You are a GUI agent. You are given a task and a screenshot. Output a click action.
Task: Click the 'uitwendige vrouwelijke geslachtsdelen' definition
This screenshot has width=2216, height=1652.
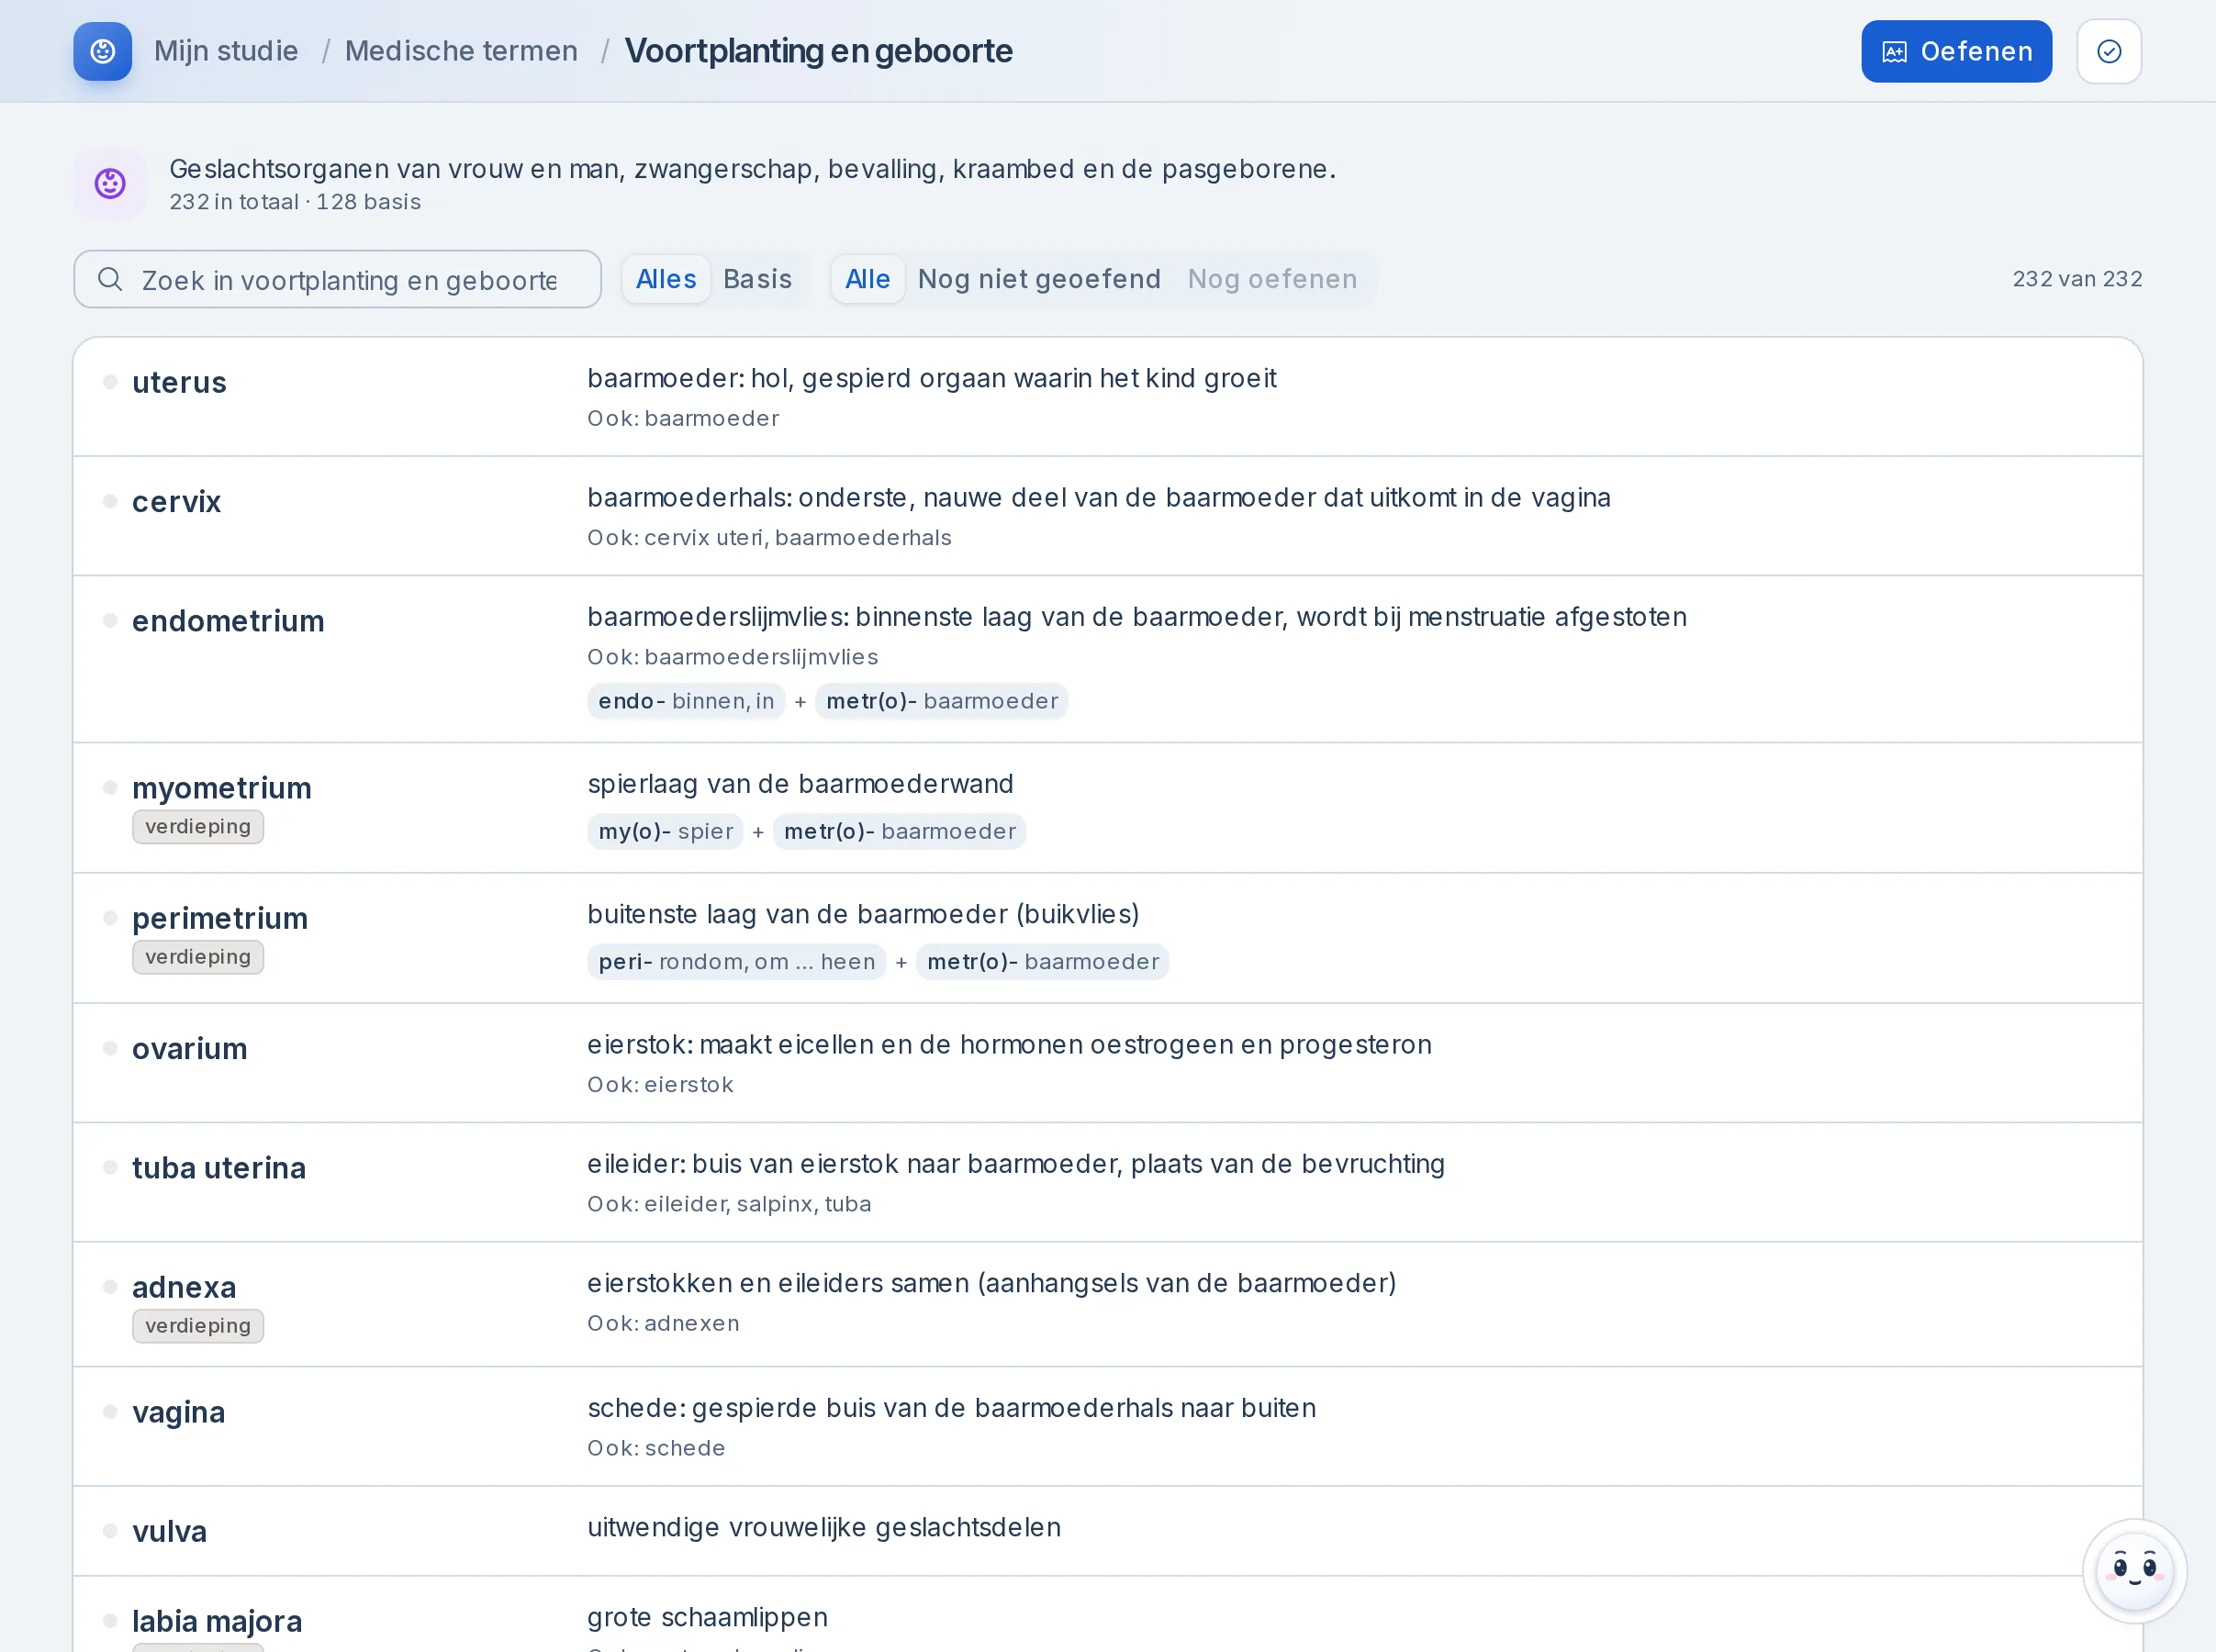824,1528
